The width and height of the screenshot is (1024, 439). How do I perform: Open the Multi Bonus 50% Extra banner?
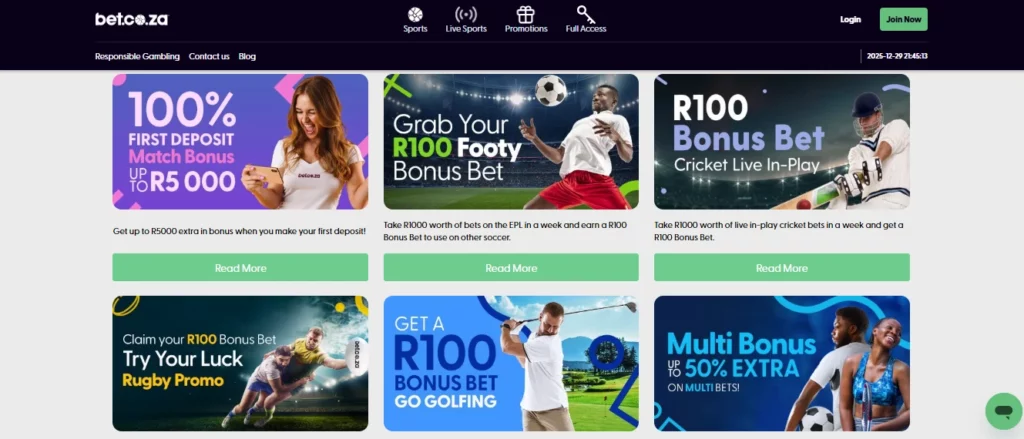coord(782,363)
